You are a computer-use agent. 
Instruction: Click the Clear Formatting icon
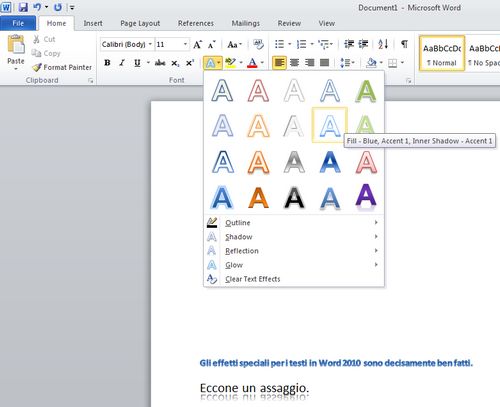[x=258, y=44]
